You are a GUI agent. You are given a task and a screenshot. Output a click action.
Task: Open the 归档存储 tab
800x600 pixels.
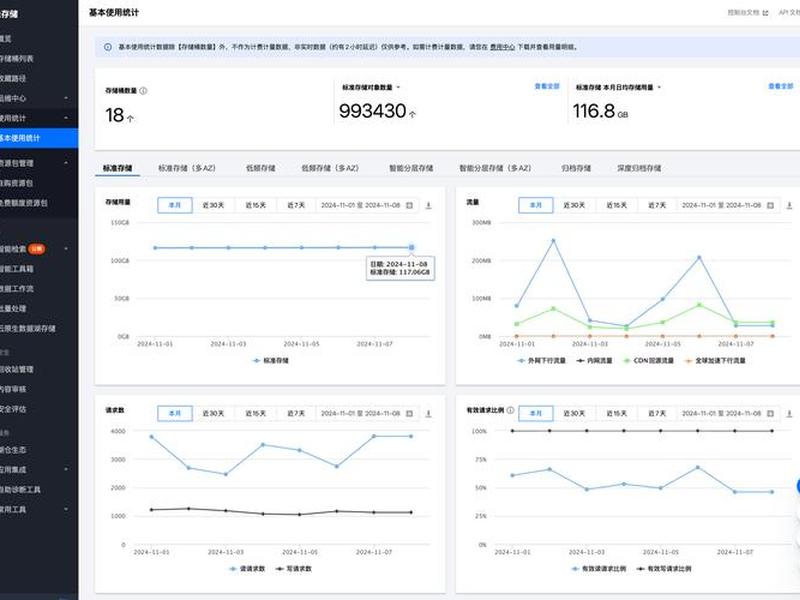[576, 168]
